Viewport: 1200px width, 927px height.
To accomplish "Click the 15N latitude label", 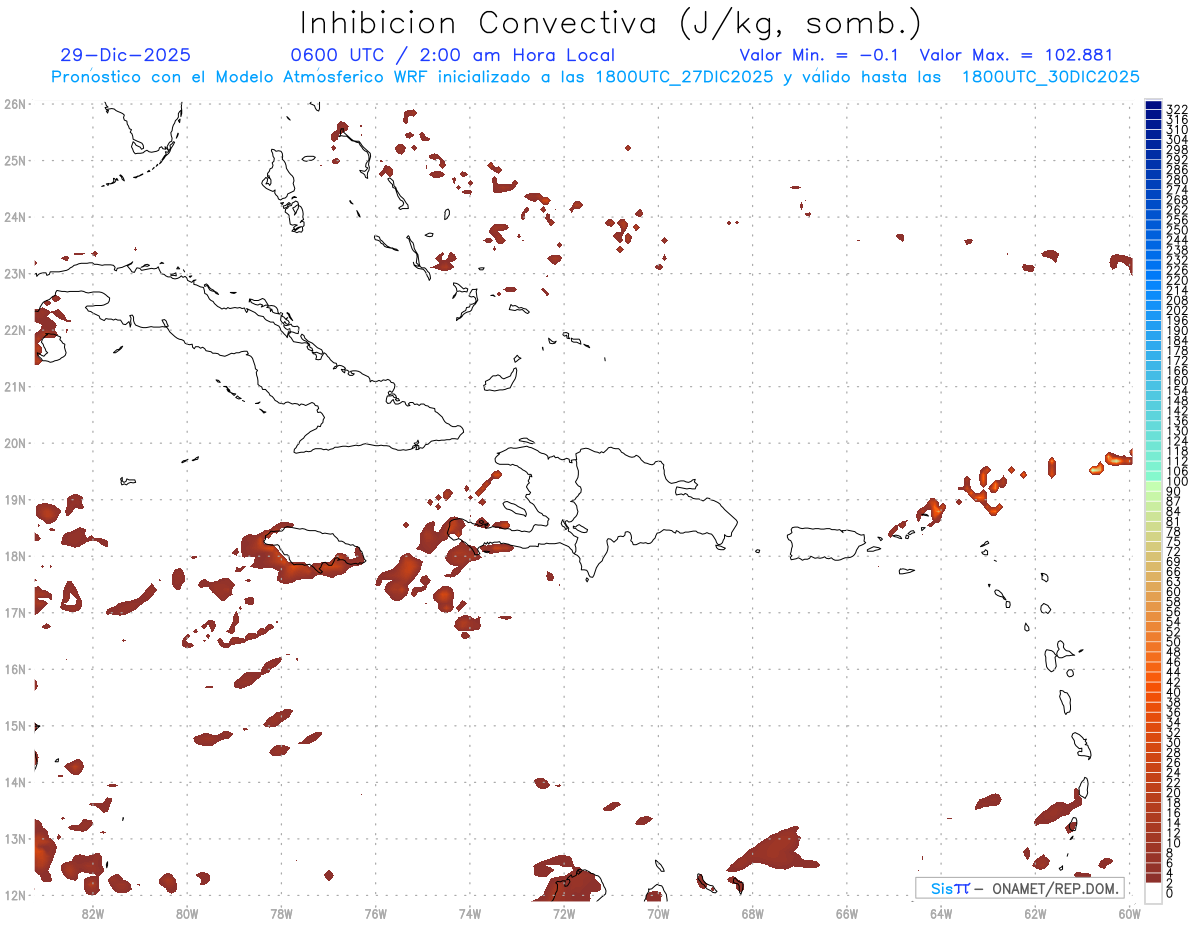I will click(x=15, y=725).
